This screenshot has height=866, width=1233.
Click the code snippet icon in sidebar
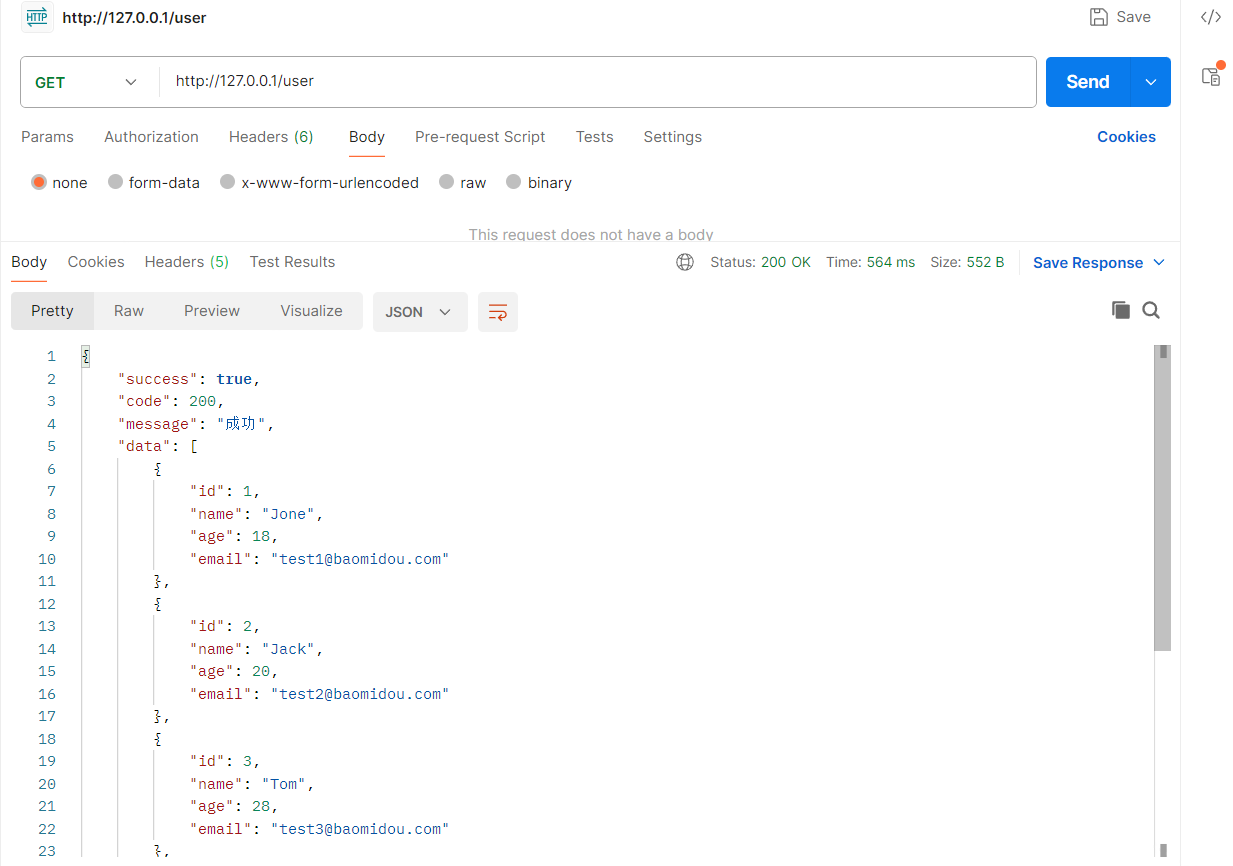[x=1210, y=17]
